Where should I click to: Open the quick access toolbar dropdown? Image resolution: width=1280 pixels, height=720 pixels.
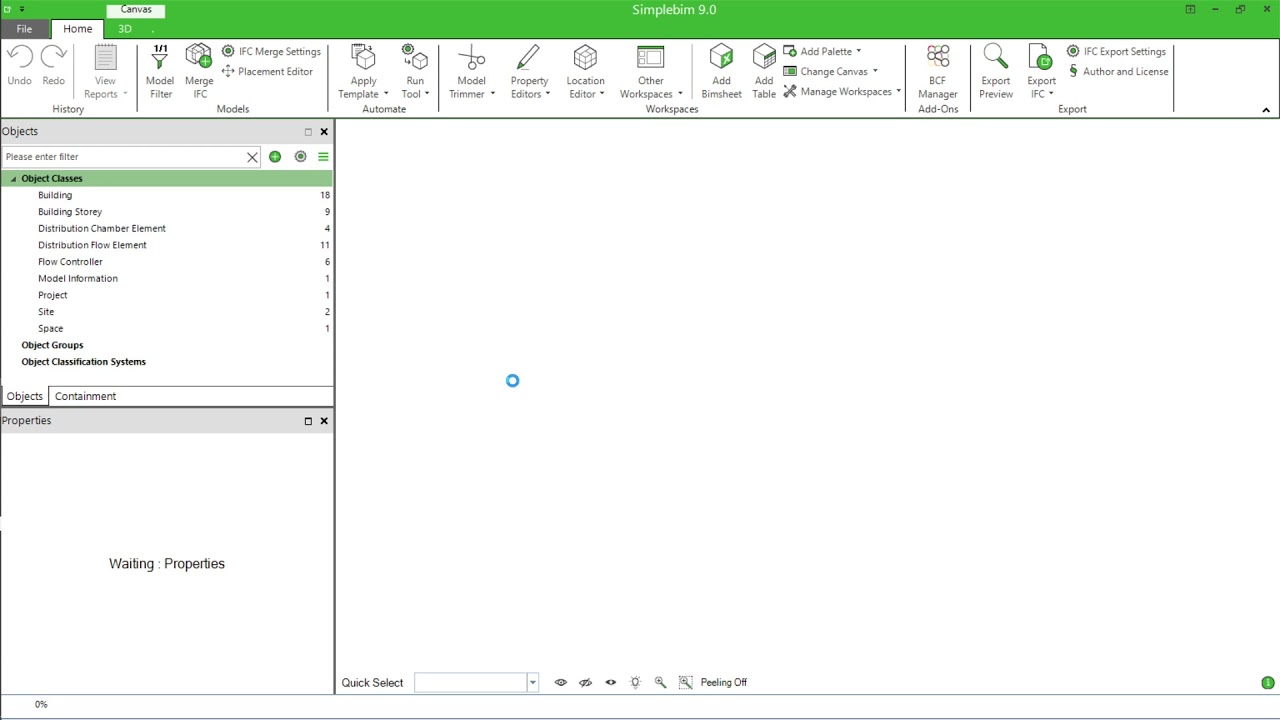22,9
